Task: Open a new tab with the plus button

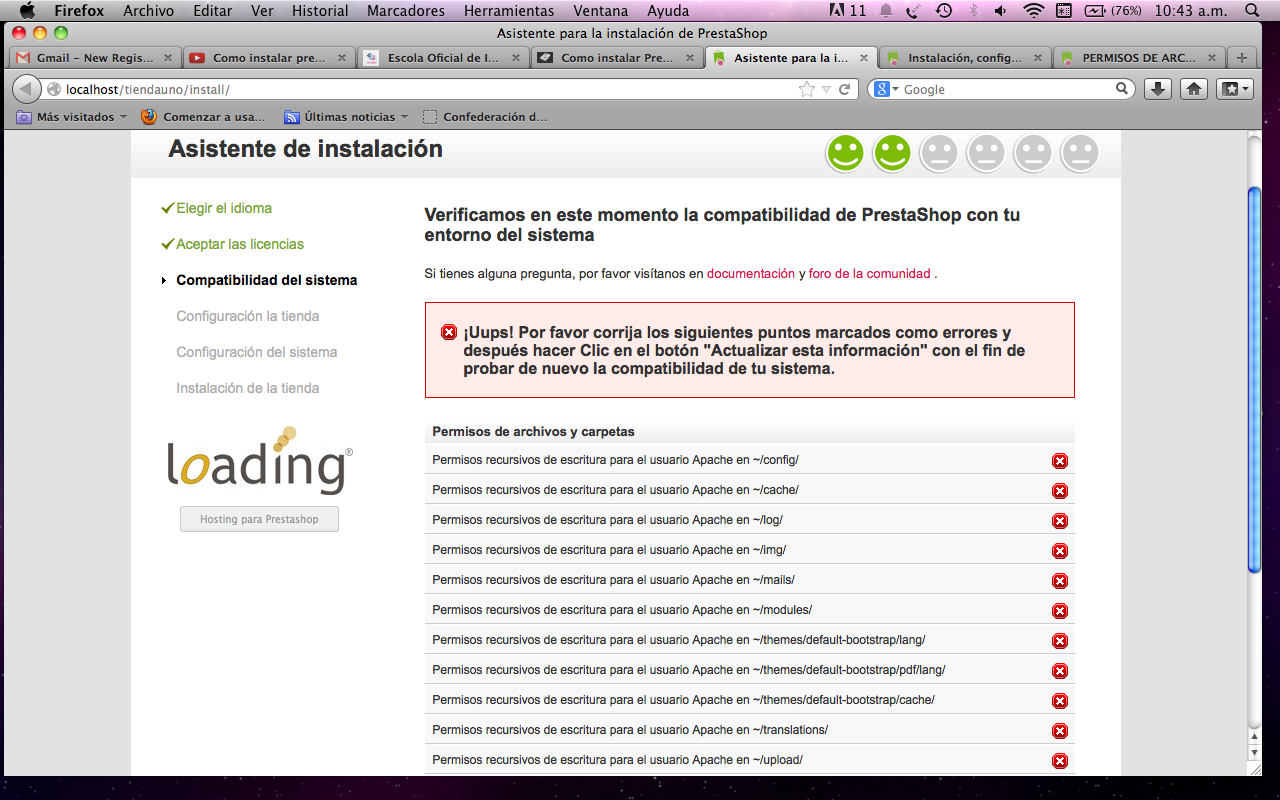Action: [1242, 57]
